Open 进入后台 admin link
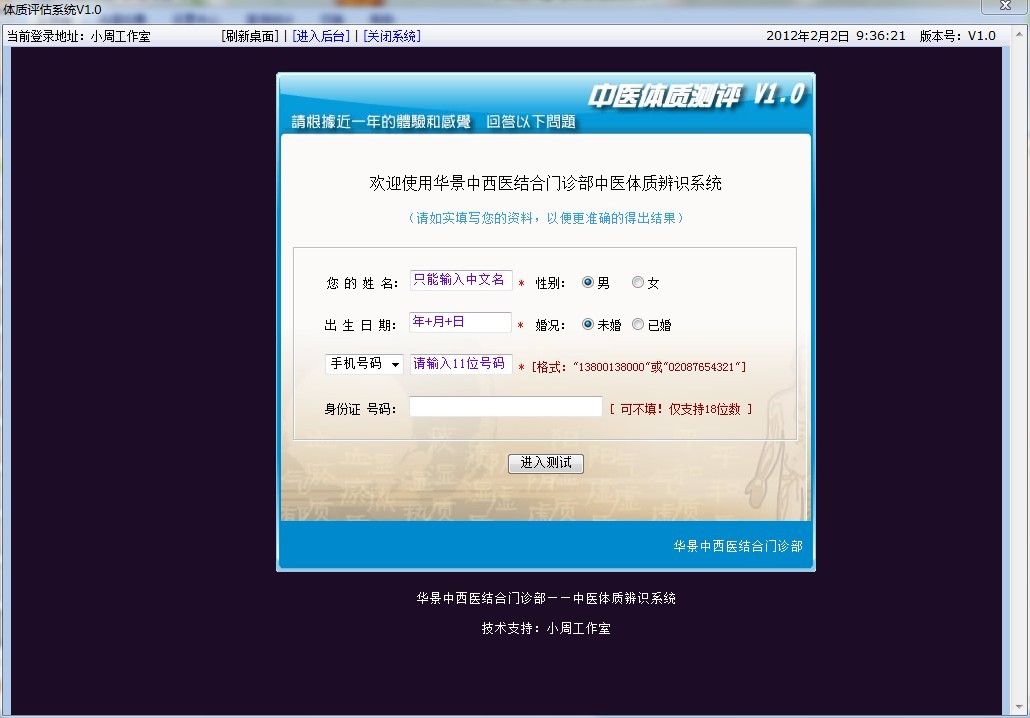The height and width of the screenshot is (718, 1030). pyautogui.click(x=321, y=36)
